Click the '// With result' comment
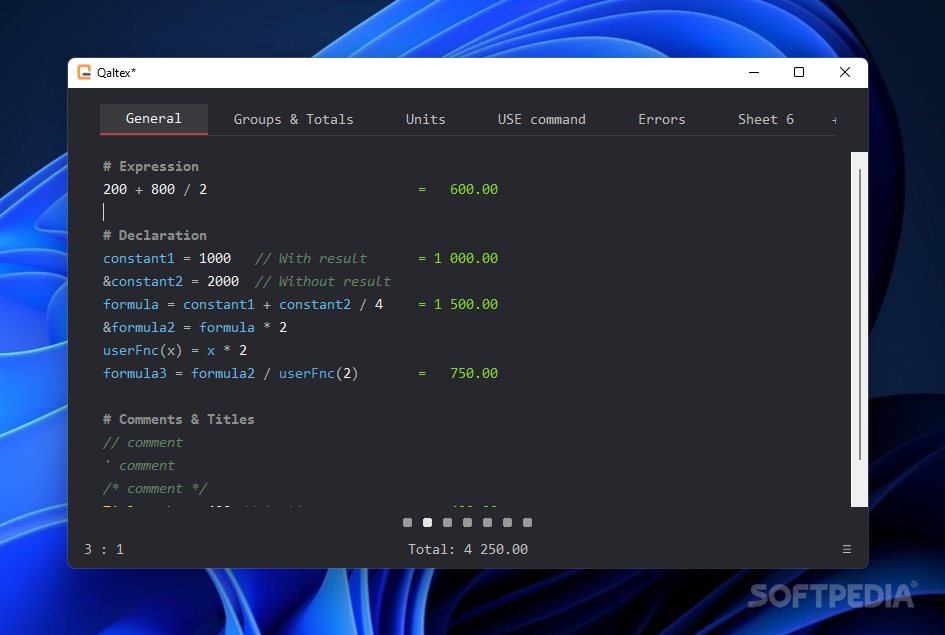The image size is (945, 635). click(x=310, y=258)
